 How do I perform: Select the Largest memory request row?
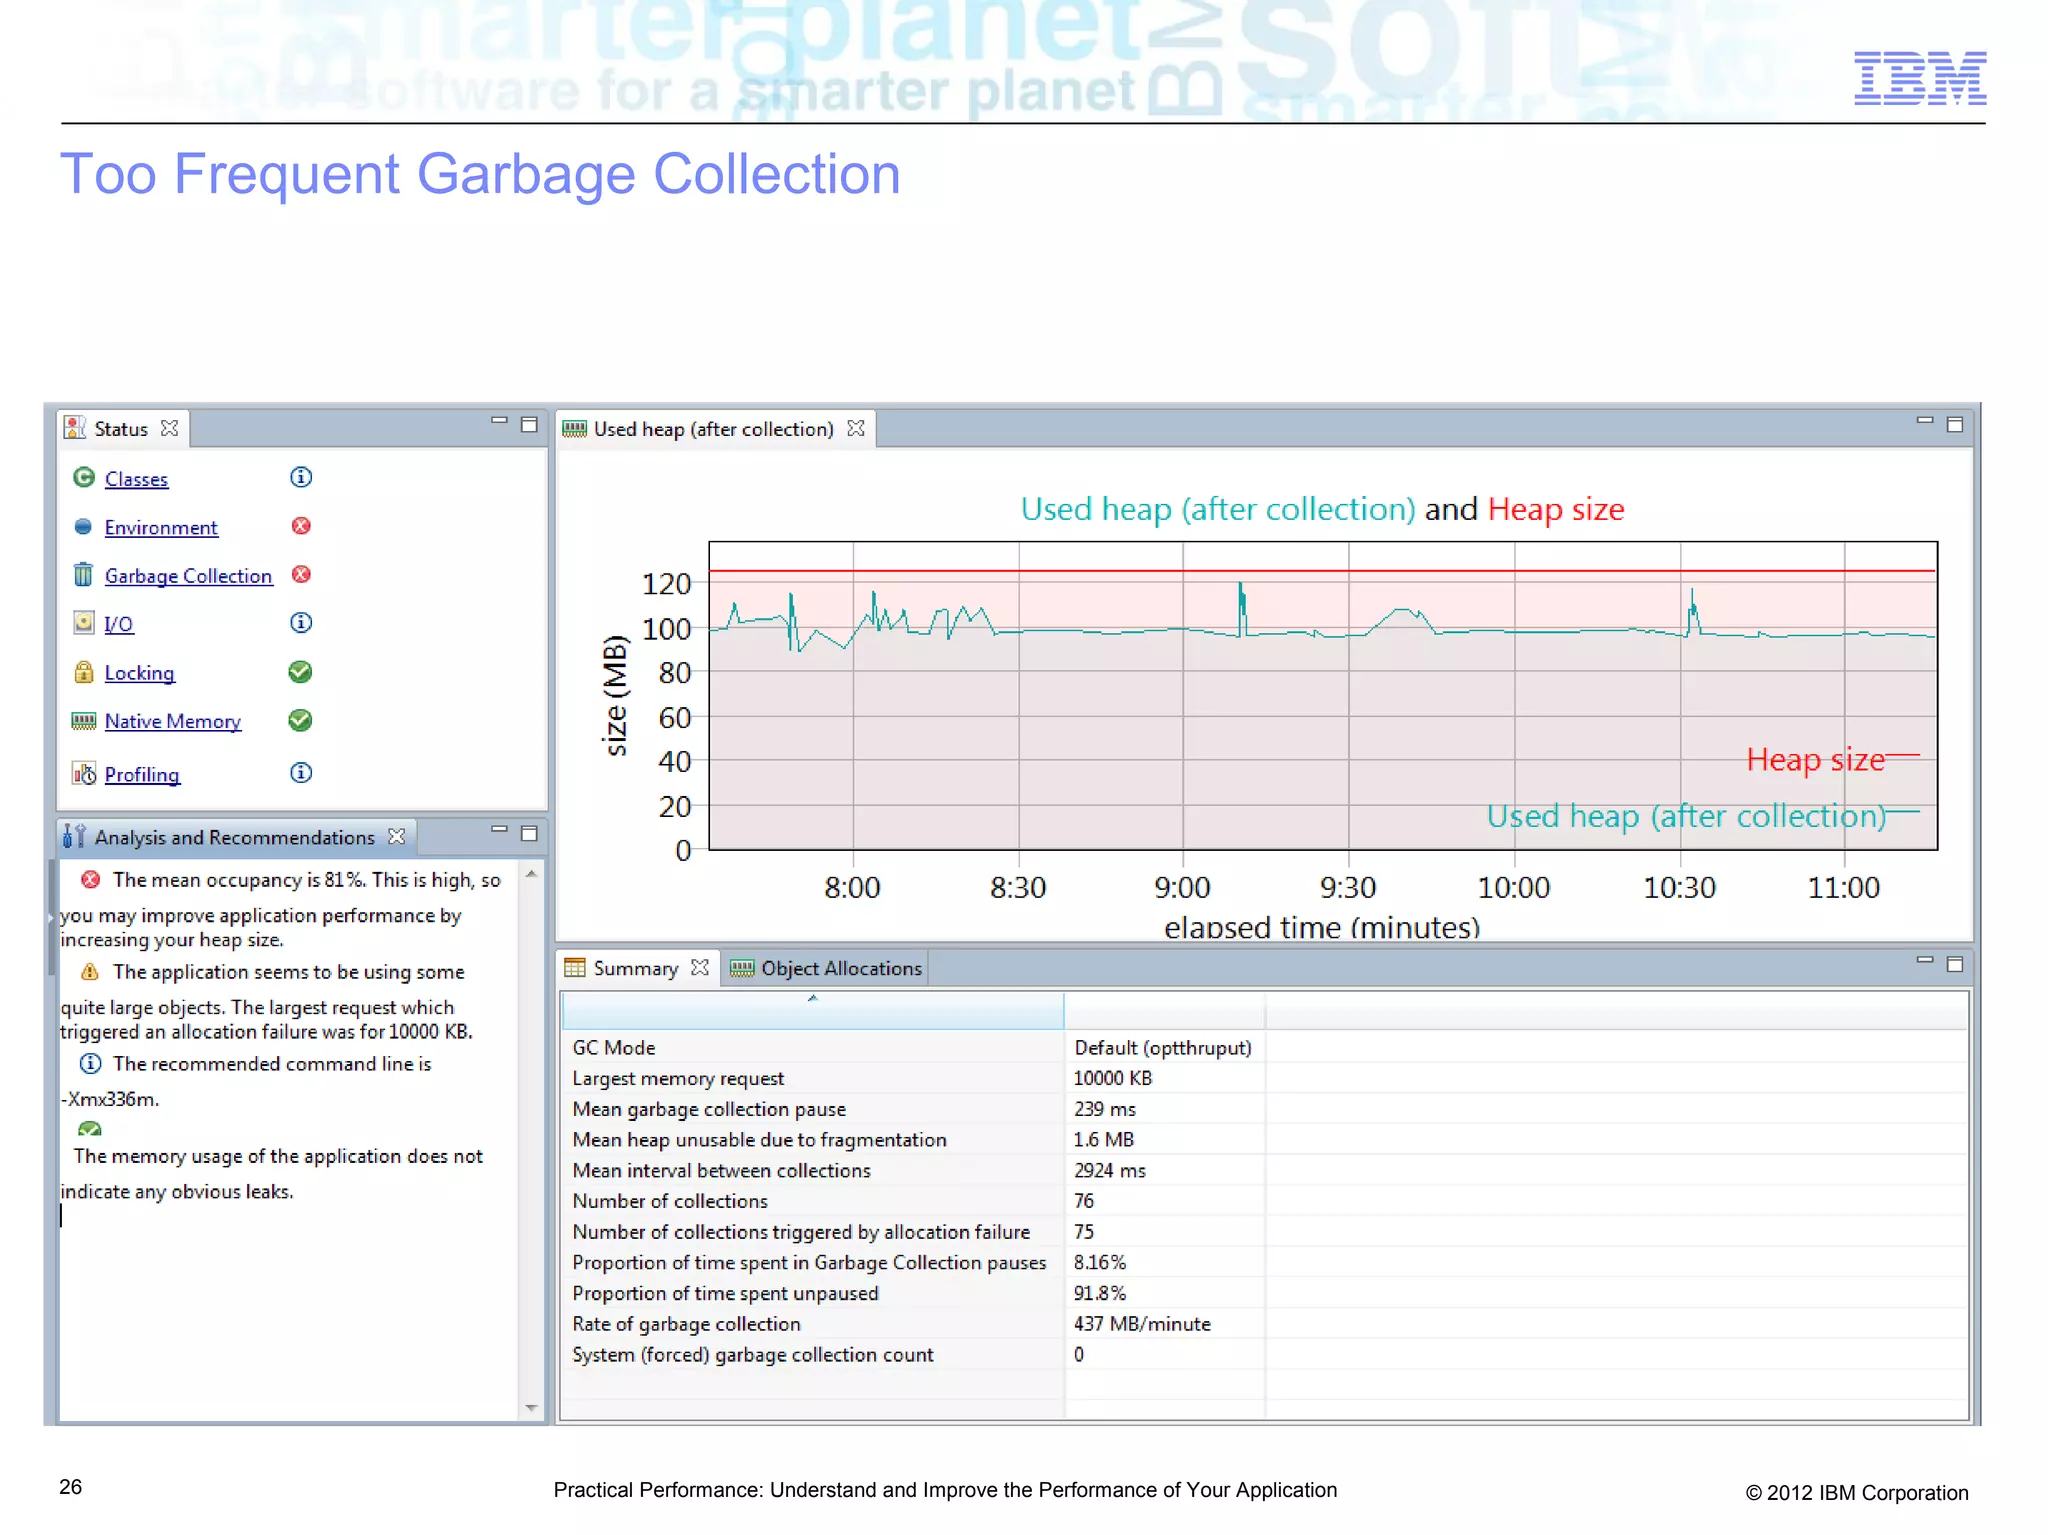coord(1264,1078)
